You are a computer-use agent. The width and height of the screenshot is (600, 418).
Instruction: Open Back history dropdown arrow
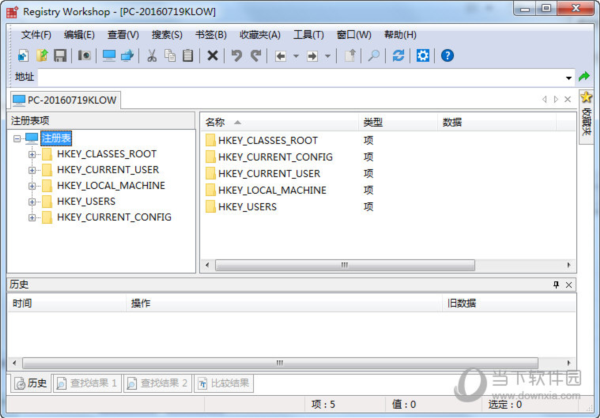(x=296, y=56)
